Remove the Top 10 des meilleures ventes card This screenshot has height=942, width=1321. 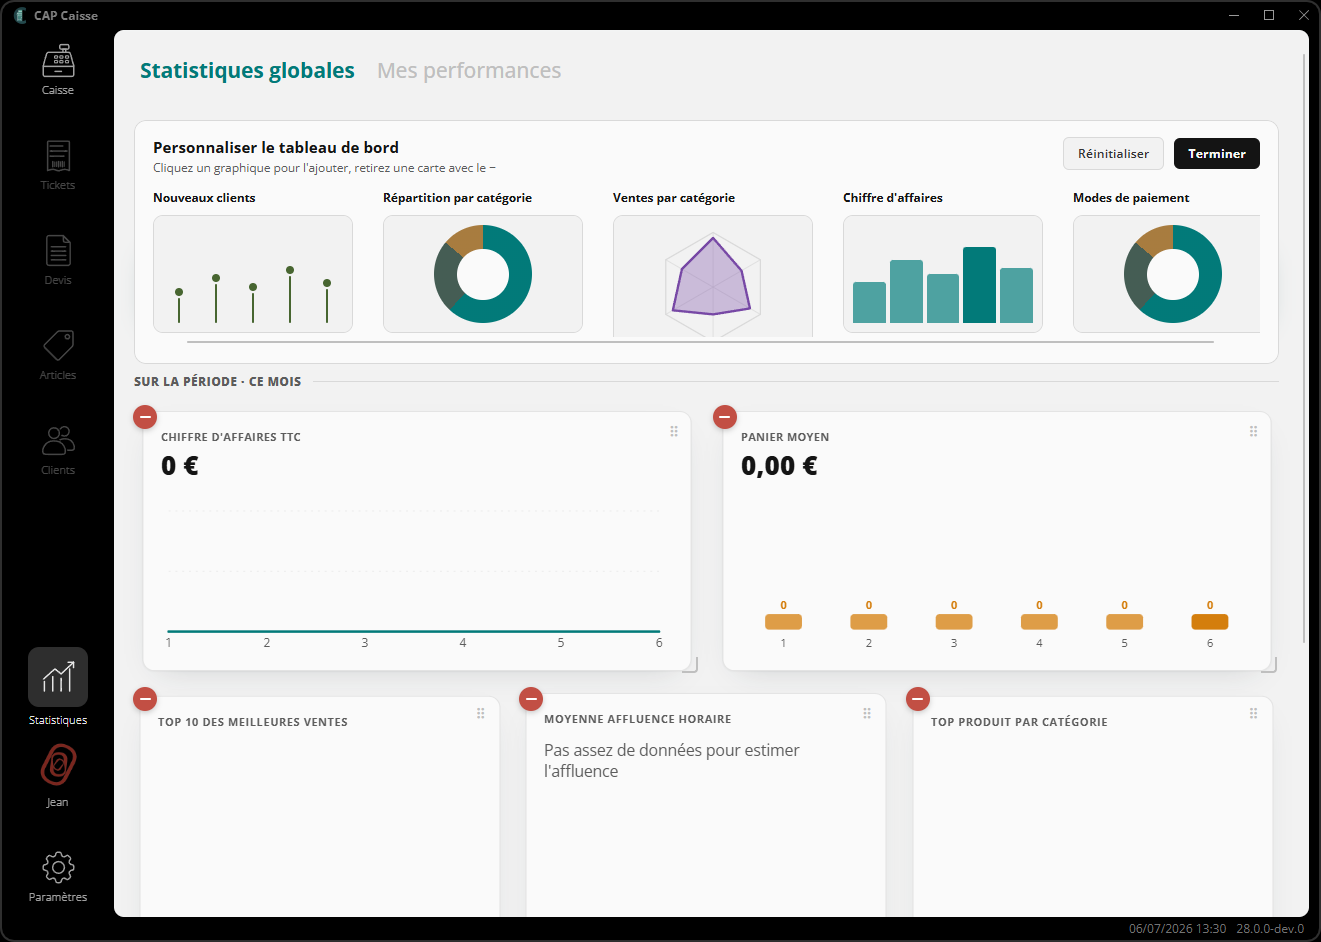click(x=145, y=698)
